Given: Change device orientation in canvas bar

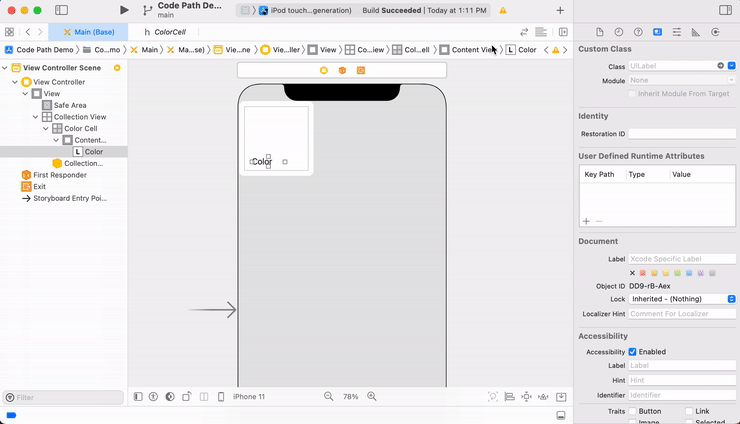Looking at the screenshot, I should 187,397.
